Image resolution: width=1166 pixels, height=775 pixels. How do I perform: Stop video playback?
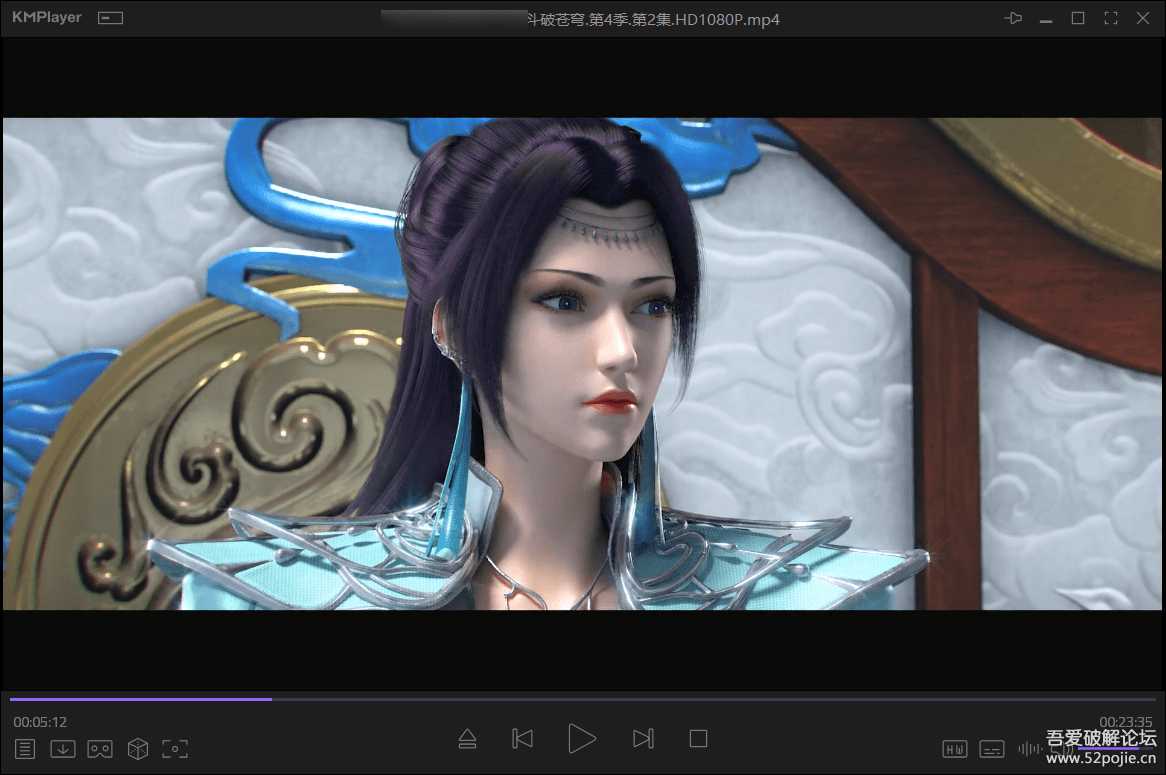click(x=698, y=739)
